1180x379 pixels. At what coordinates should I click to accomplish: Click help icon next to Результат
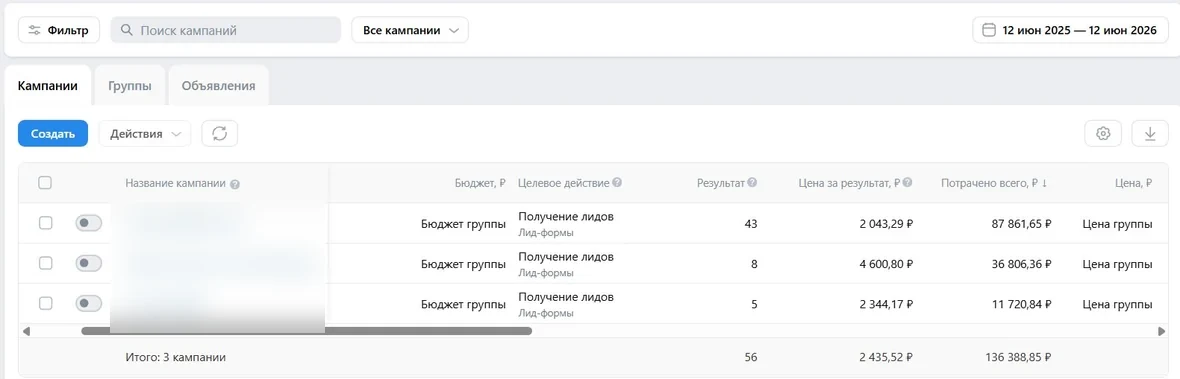click(x=753, y=183)
